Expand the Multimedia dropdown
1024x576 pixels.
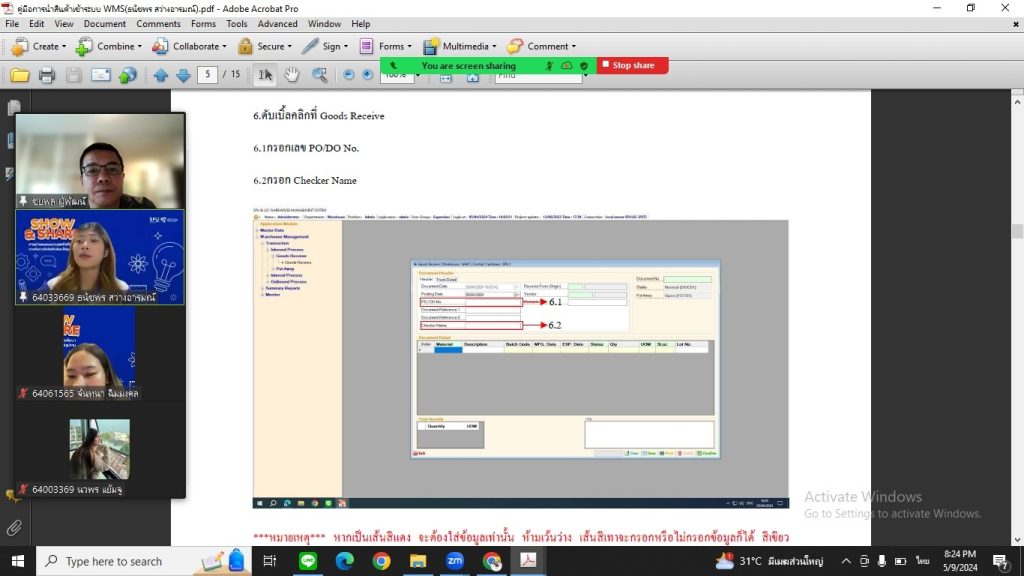pyautogui.click(x=460, y=46)
